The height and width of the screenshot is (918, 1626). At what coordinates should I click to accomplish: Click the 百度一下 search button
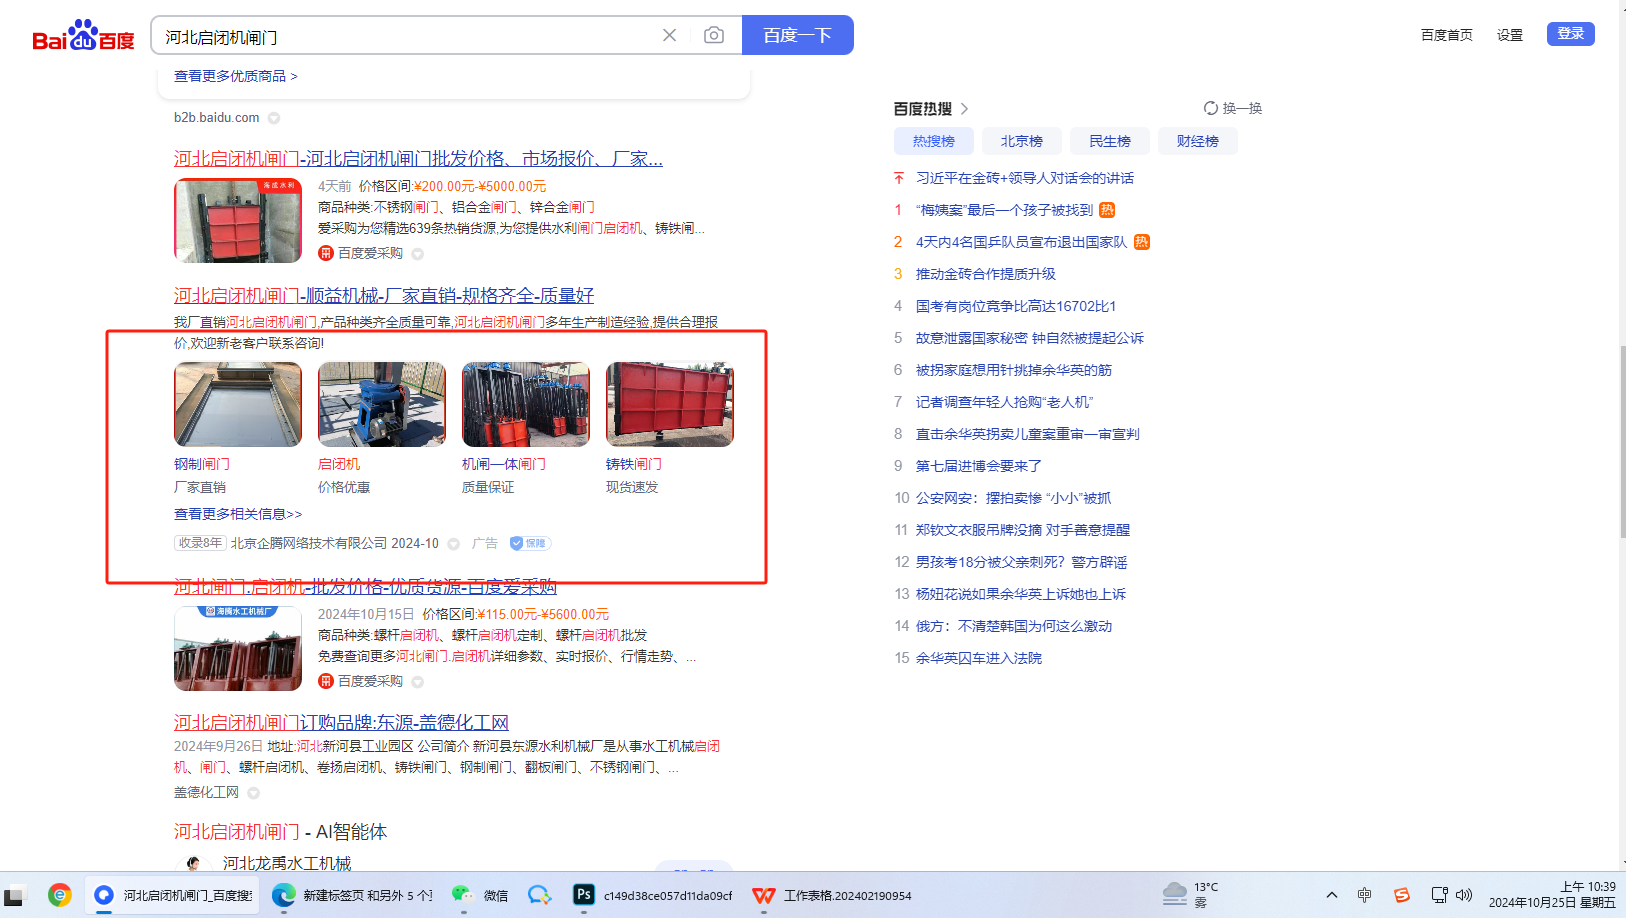point(797,35)
